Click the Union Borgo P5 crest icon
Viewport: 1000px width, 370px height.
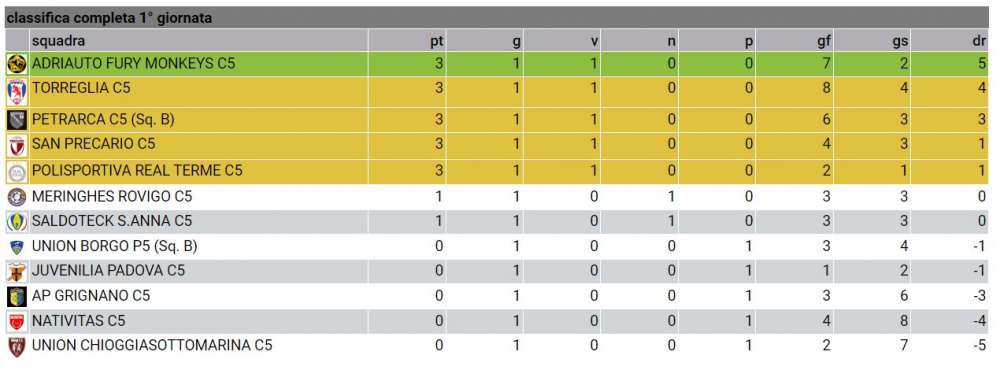[17, 247]
